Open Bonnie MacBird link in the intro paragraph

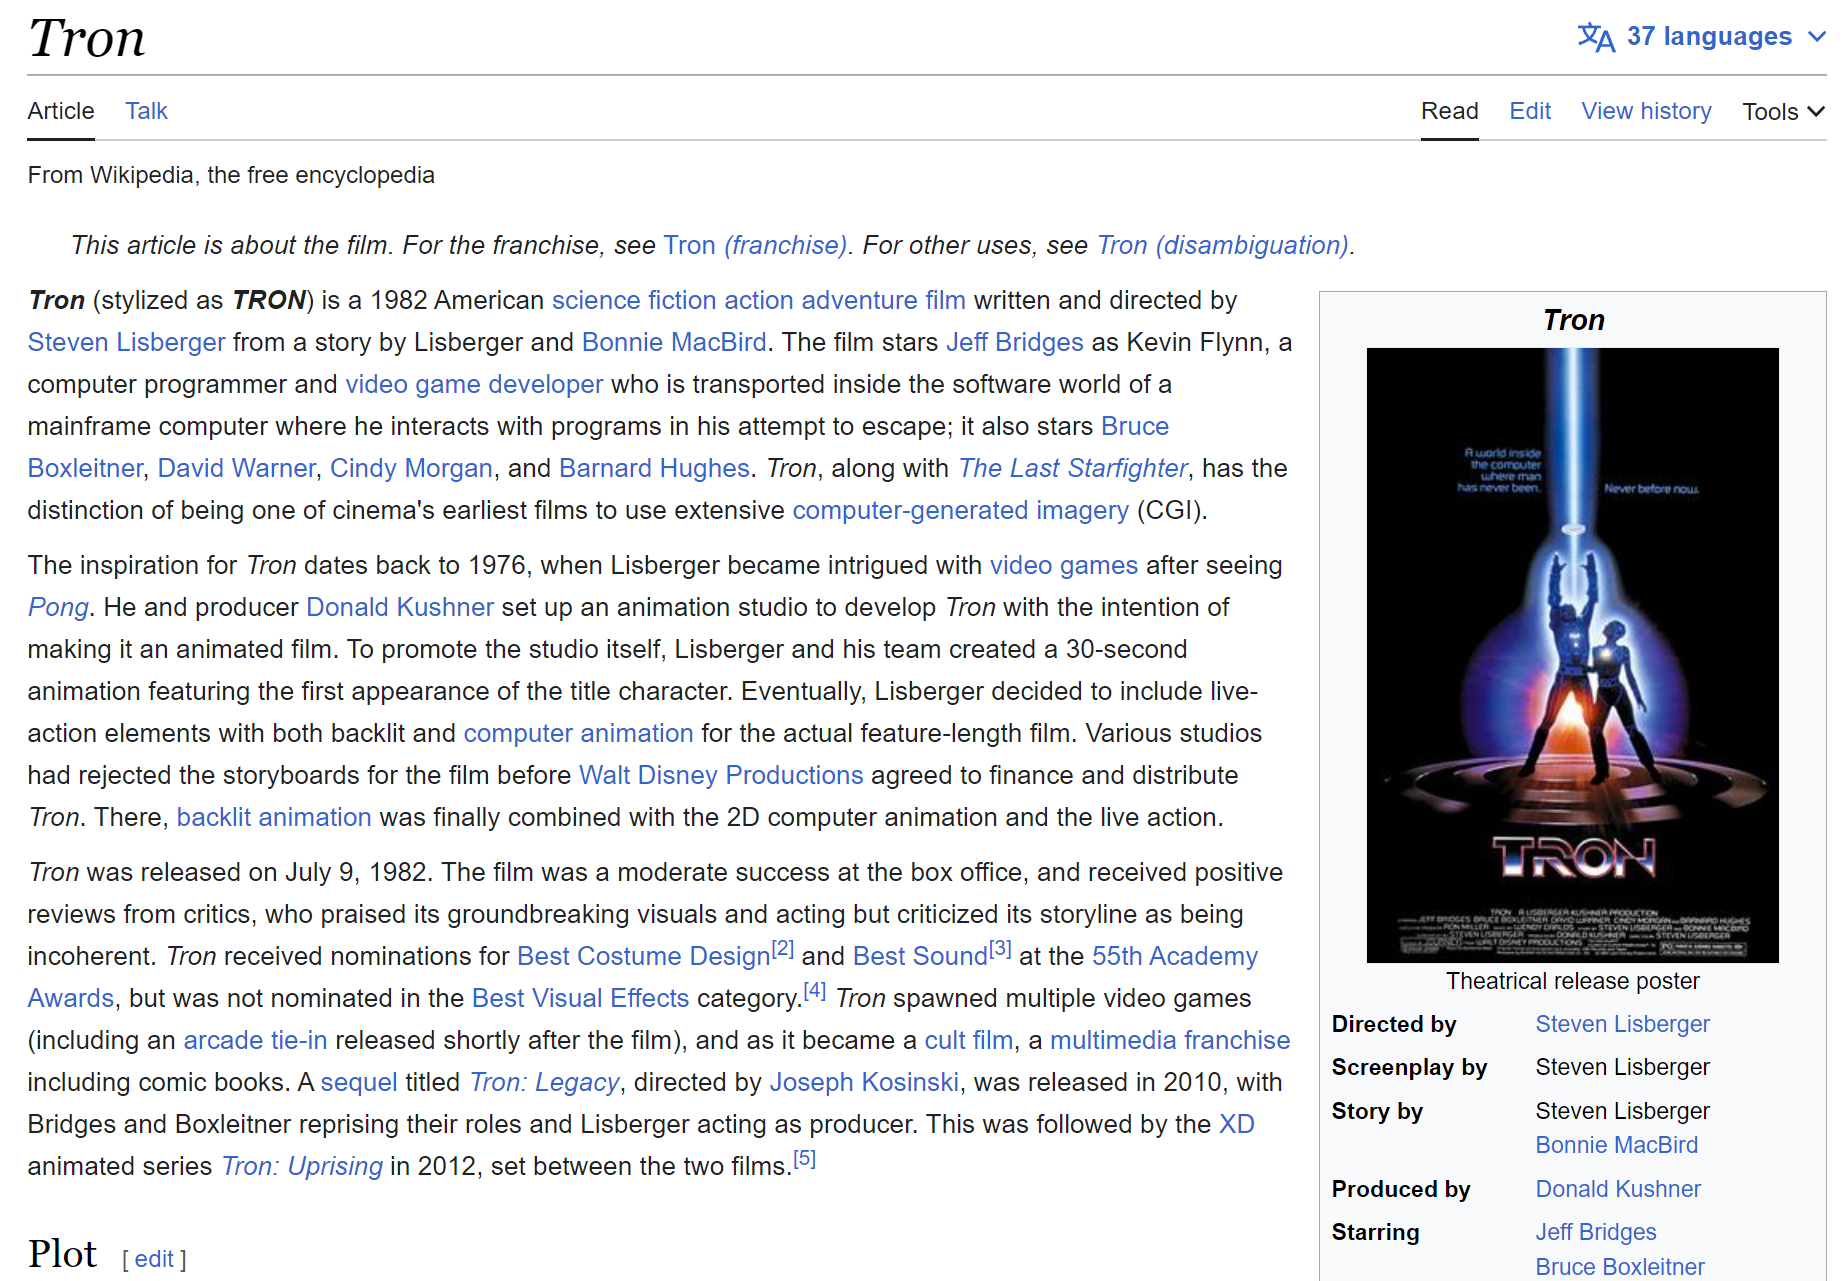click(674, 342)
